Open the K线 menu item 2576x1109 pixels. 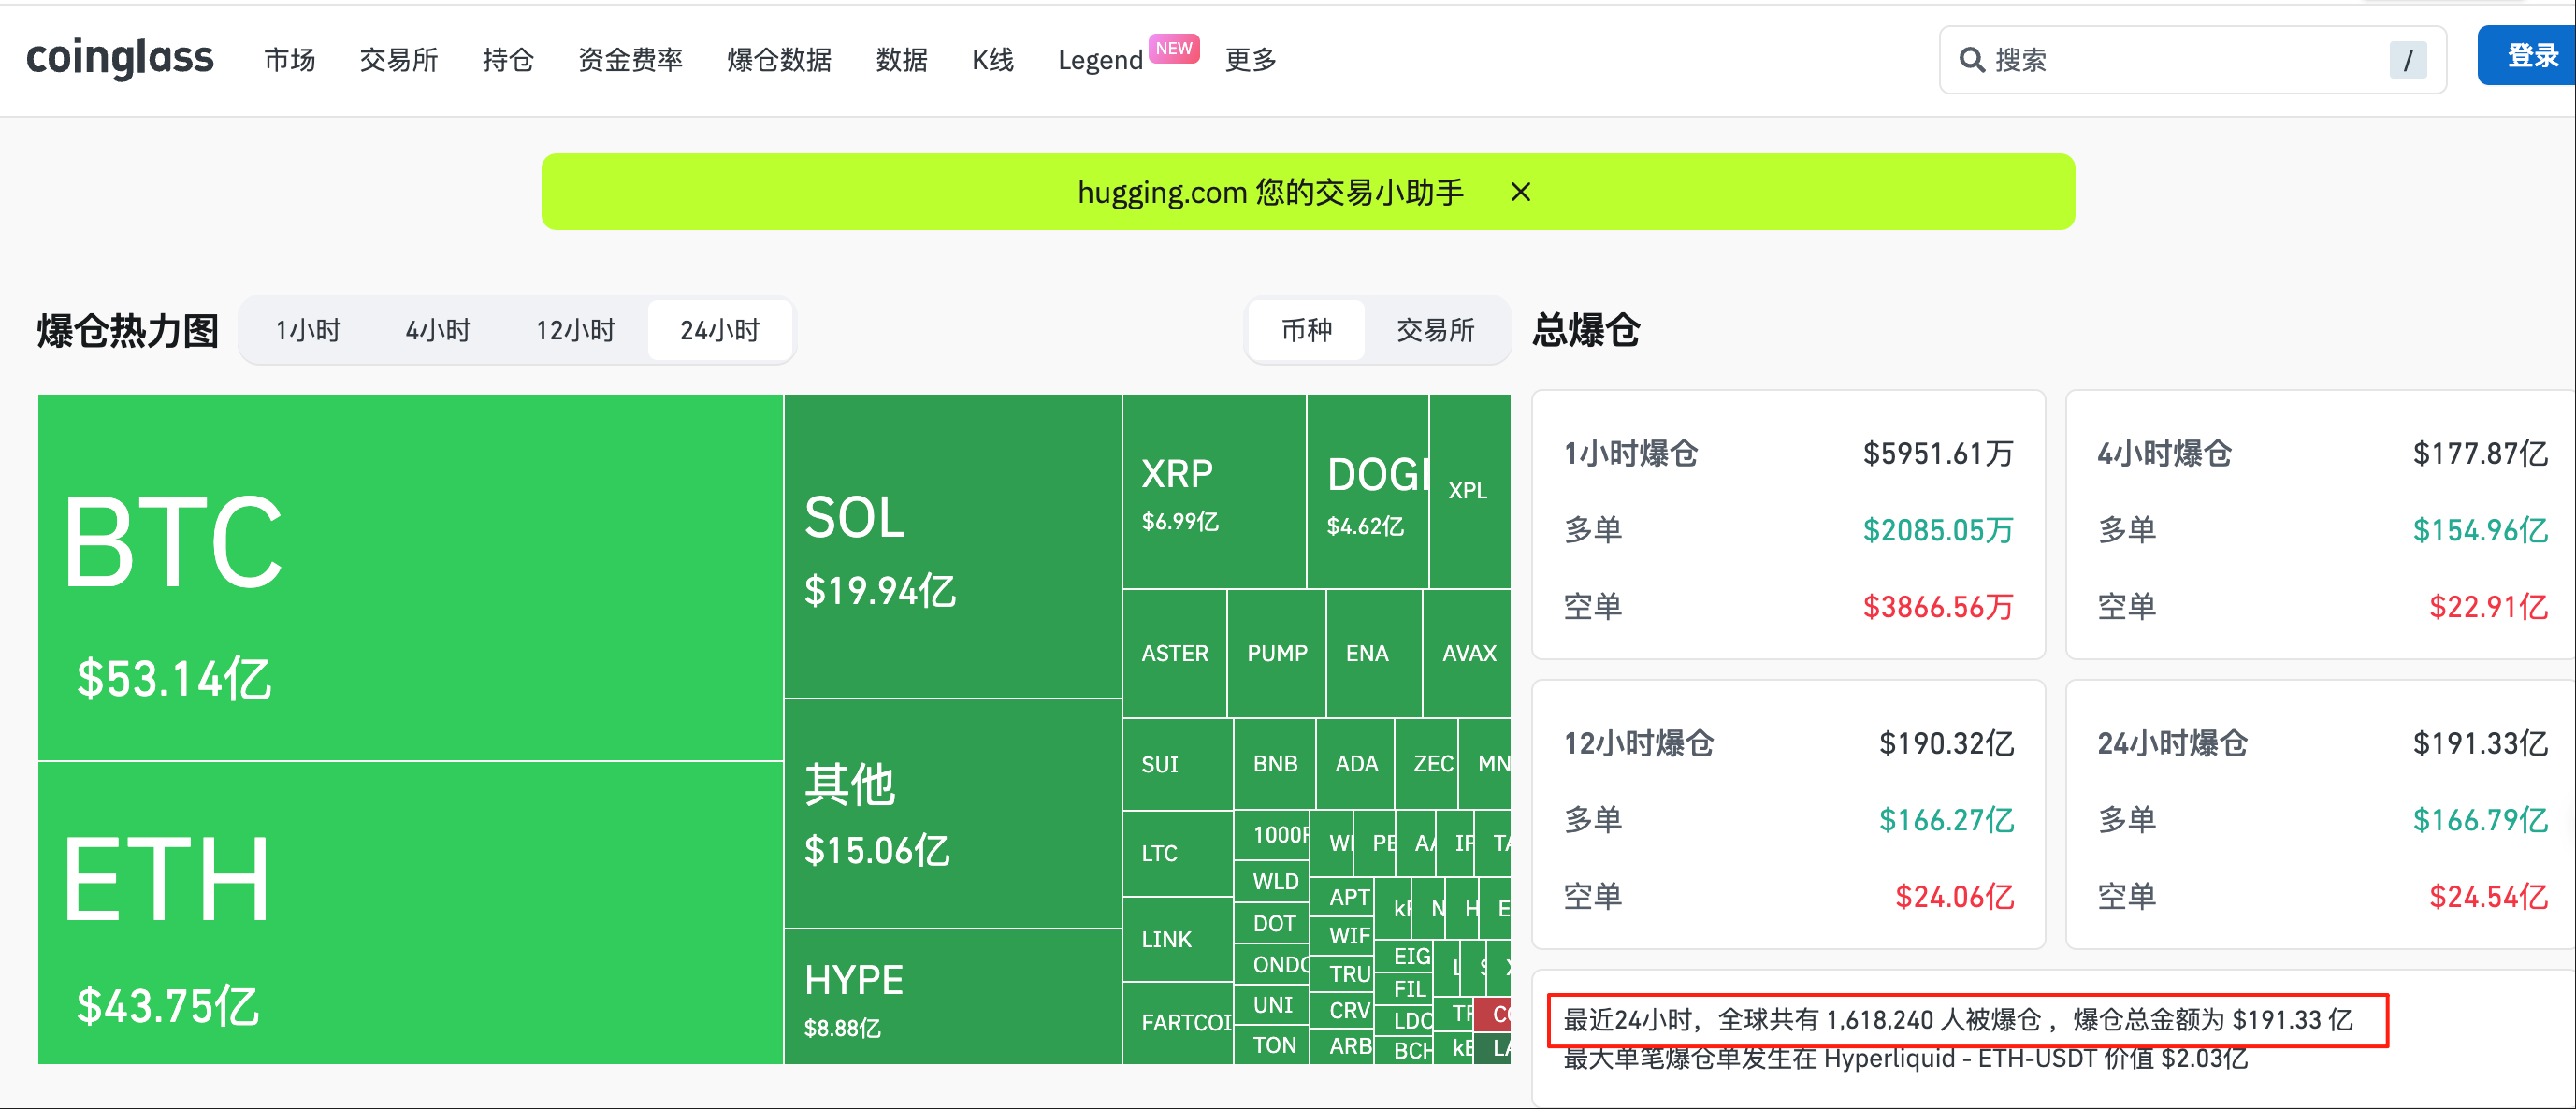(992, 60)
